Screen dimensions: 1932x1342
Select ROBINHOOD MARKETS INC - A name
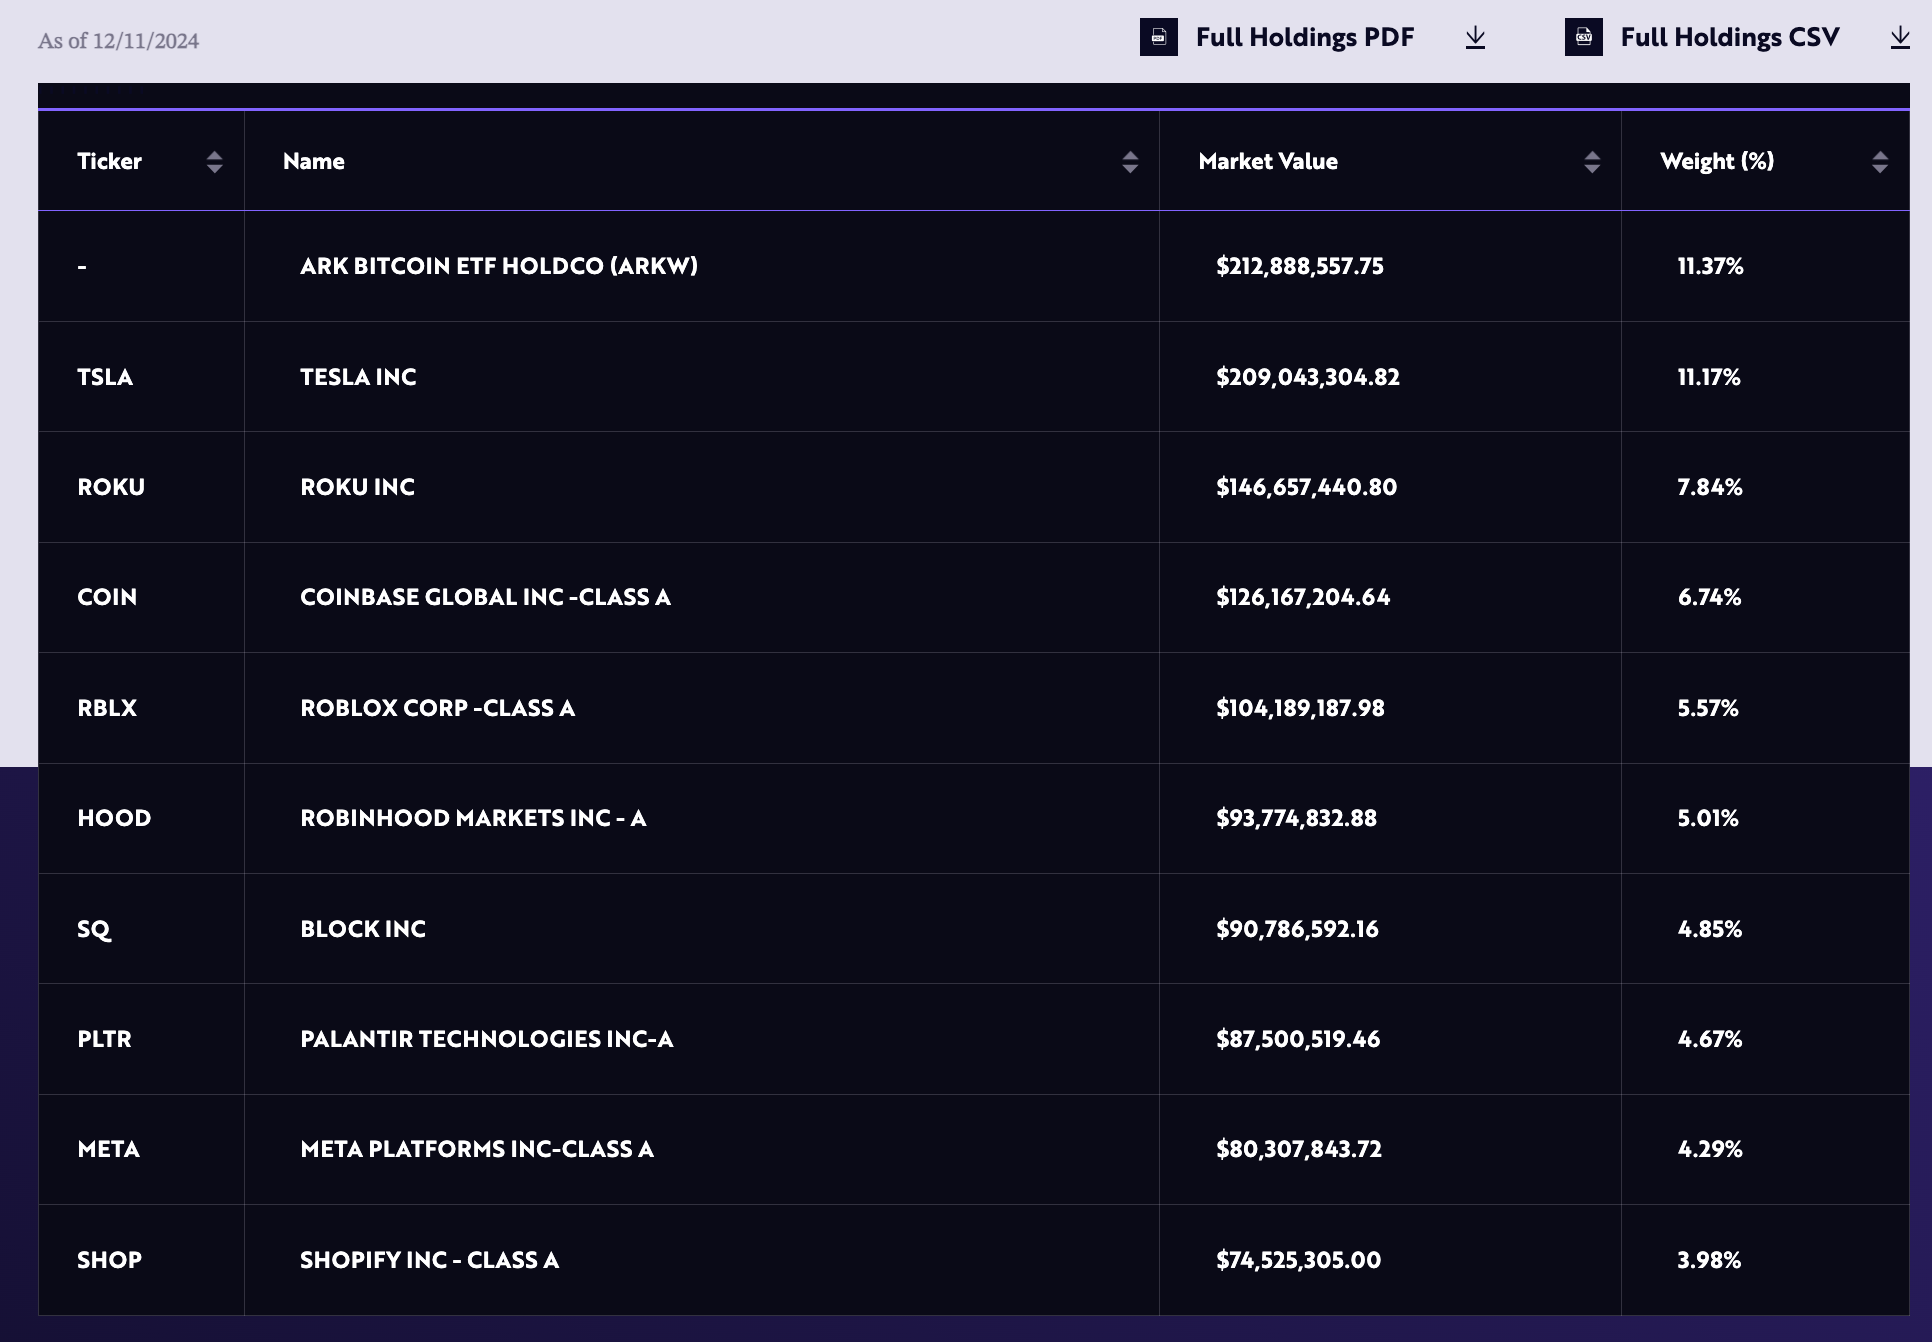[x=473, y=818]
